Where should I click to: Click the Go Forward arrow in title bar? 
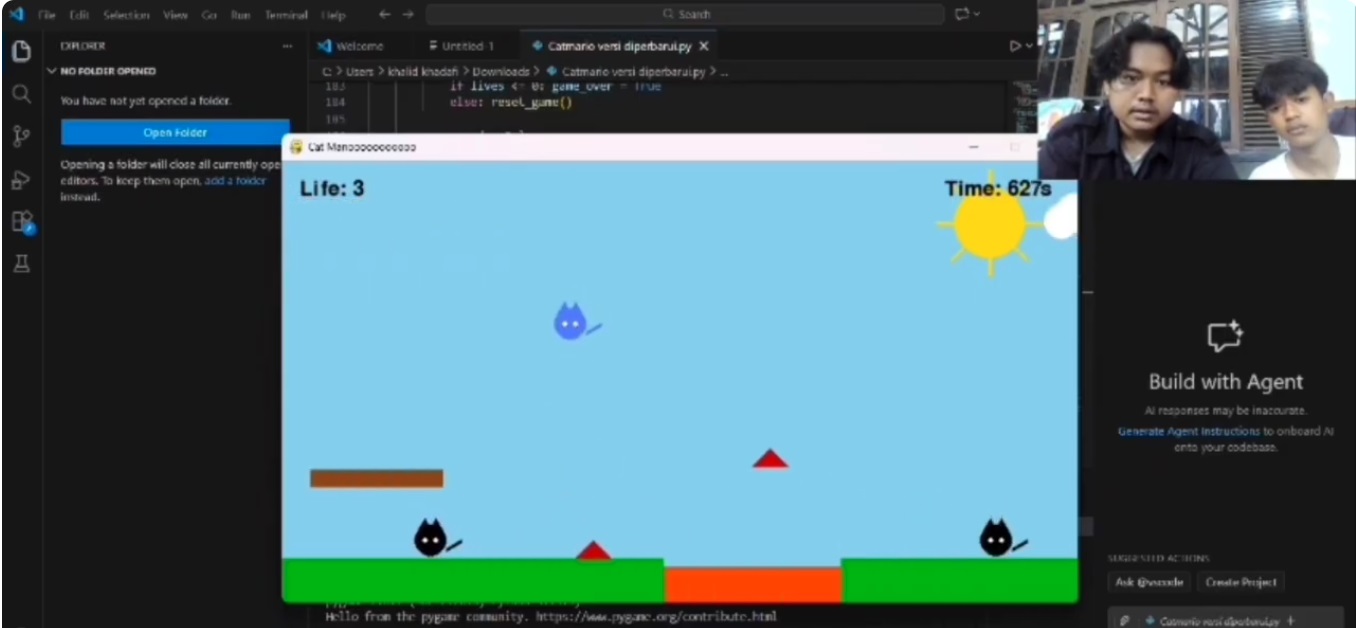[x=408, y=15]
